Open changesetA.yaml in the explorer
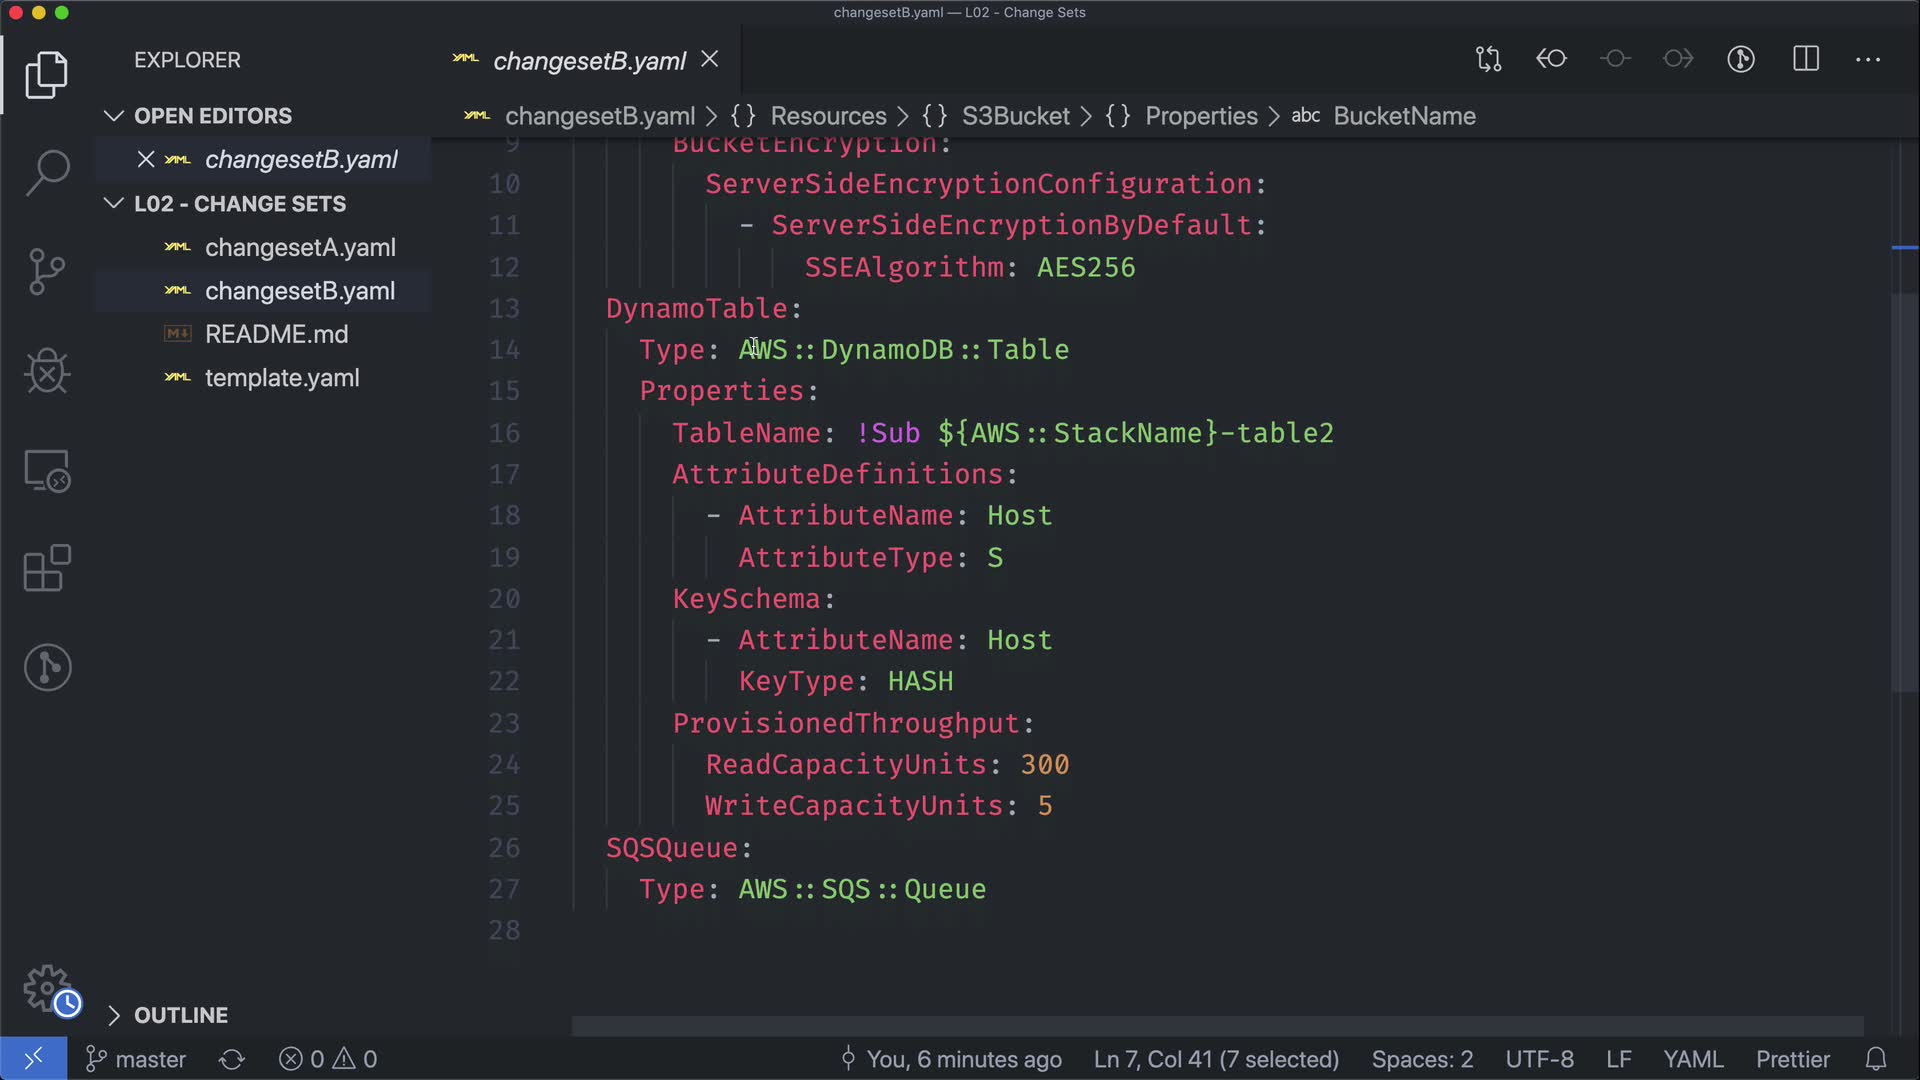This screenshot has width=1920, height=1080. point(300,247)
